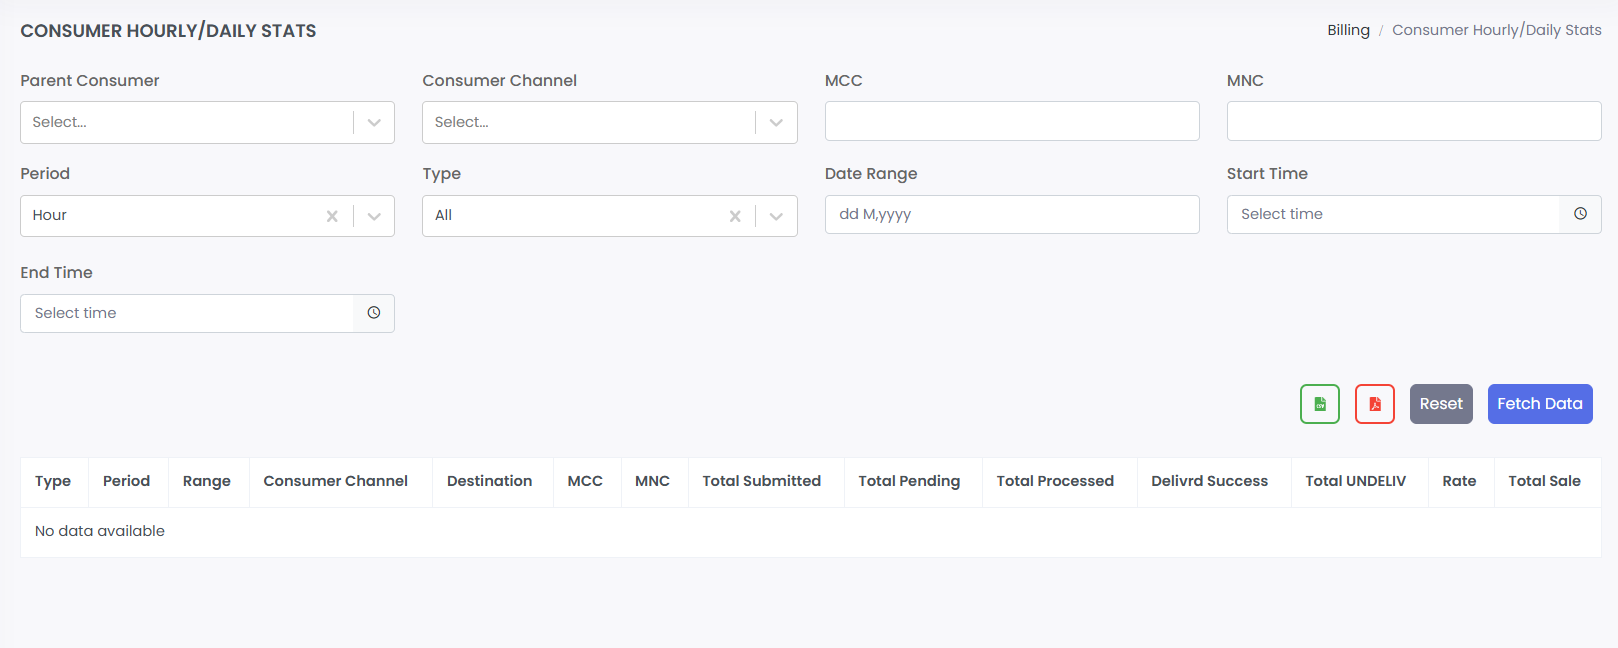Focus the MCC input field

pos(1011,121)
